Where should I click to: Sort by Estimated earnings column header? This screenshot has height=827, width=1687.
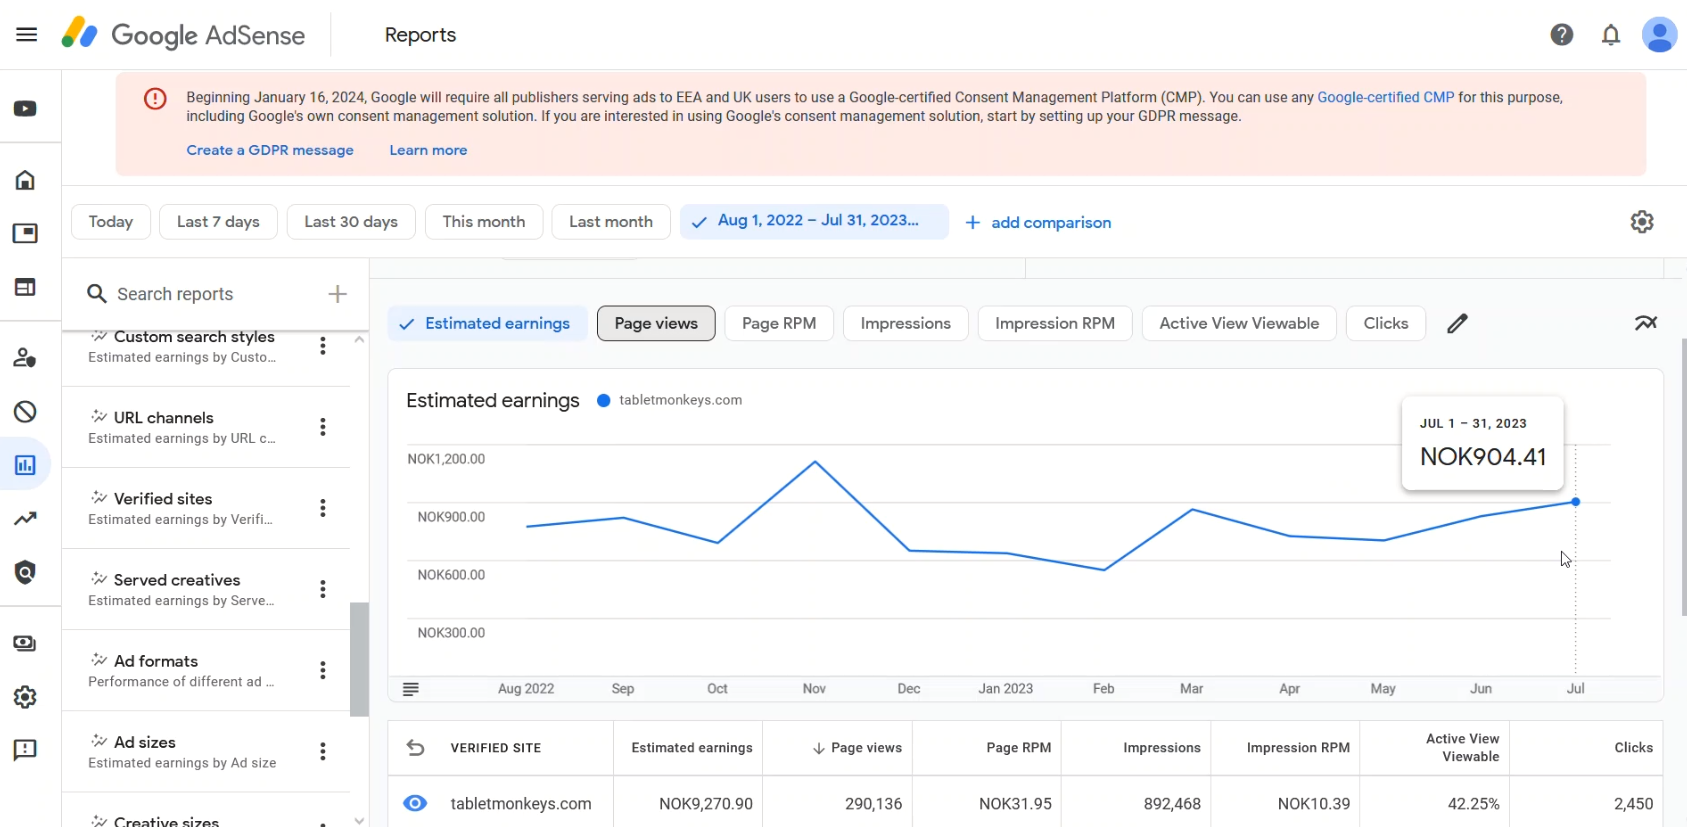(692, 748)
